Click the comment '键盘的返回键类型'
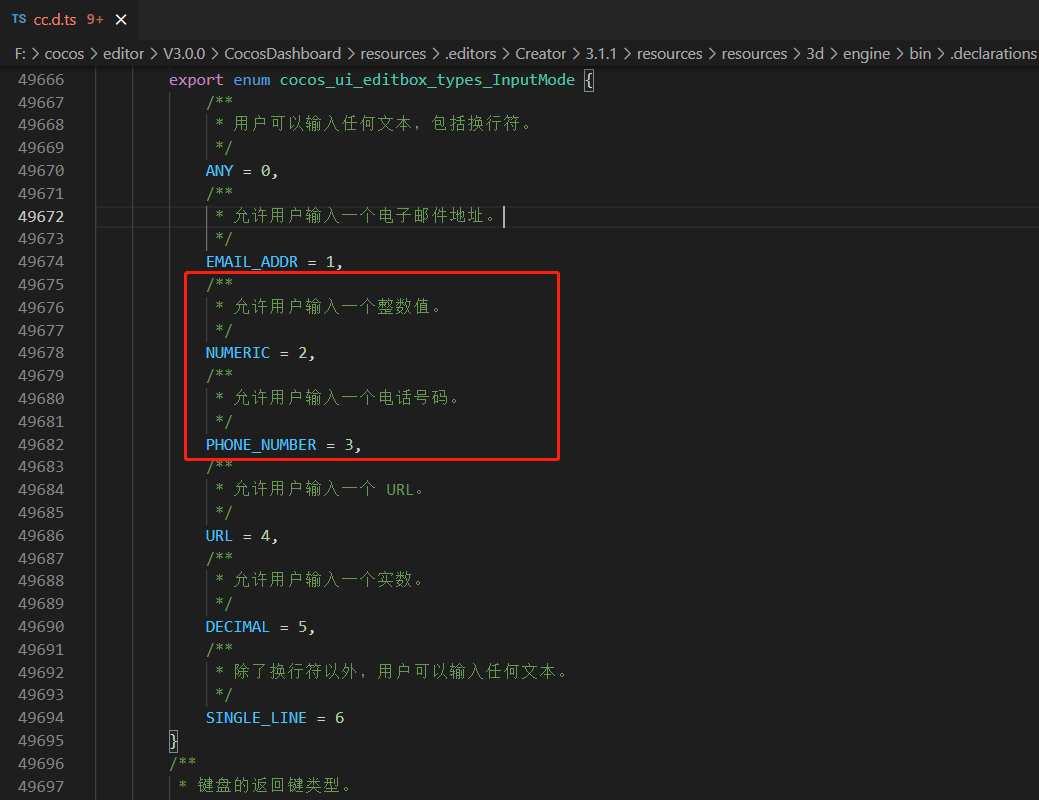Image resolution: width=1039 pixels, height=800 pixels. click(x=269, y=785)
